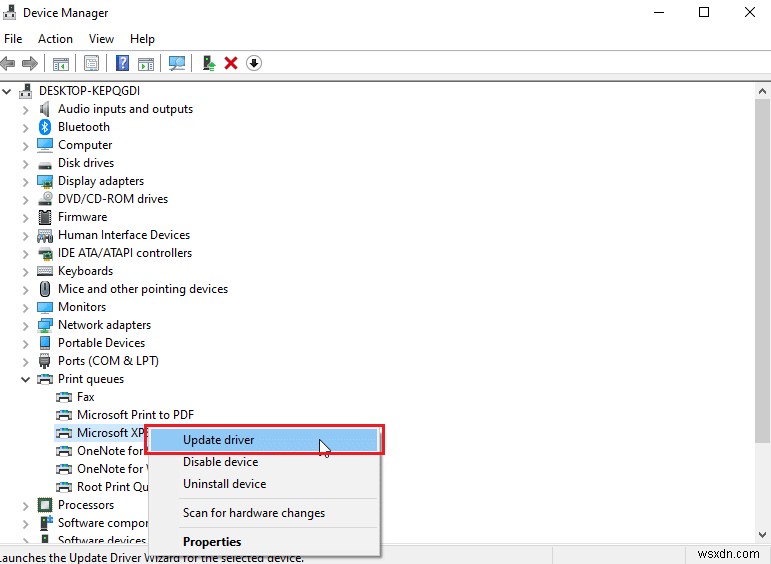The width and height of the screenshot is (771, 564).
Task: Click the Fax printer icon
Action: 64,397
